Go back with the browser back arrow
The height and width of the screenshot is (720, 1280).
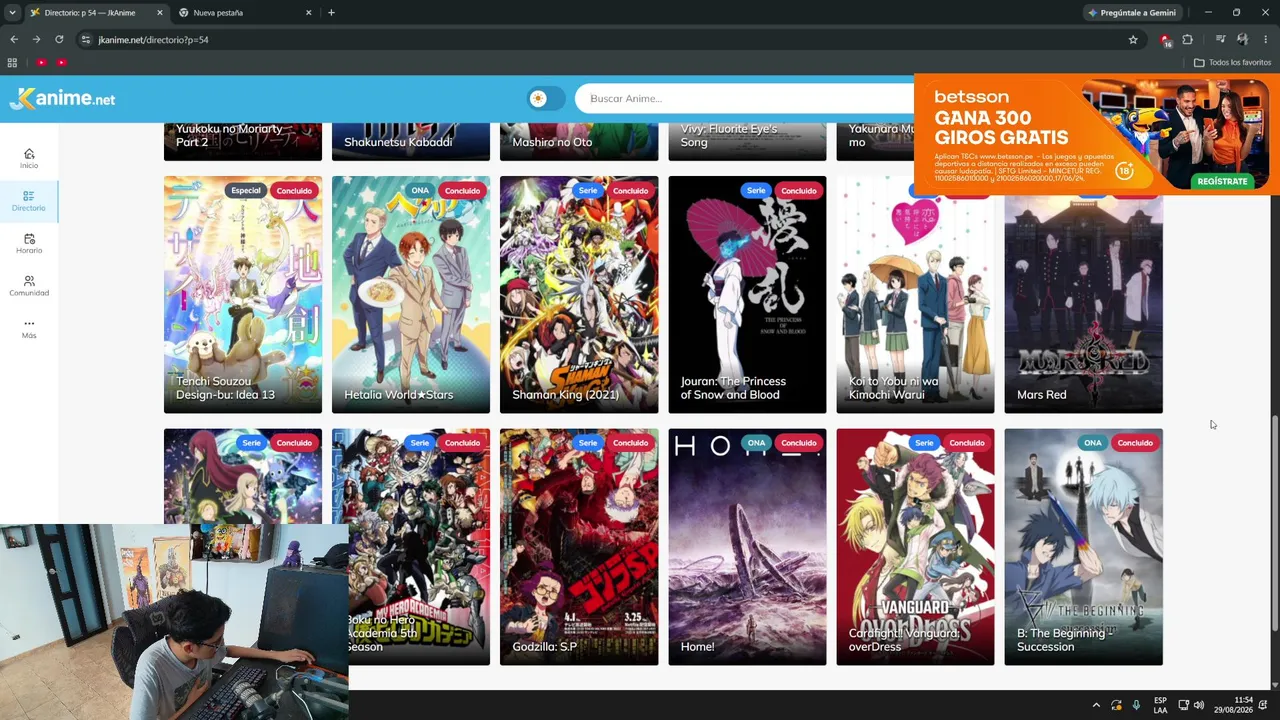[x=14, y=40]
